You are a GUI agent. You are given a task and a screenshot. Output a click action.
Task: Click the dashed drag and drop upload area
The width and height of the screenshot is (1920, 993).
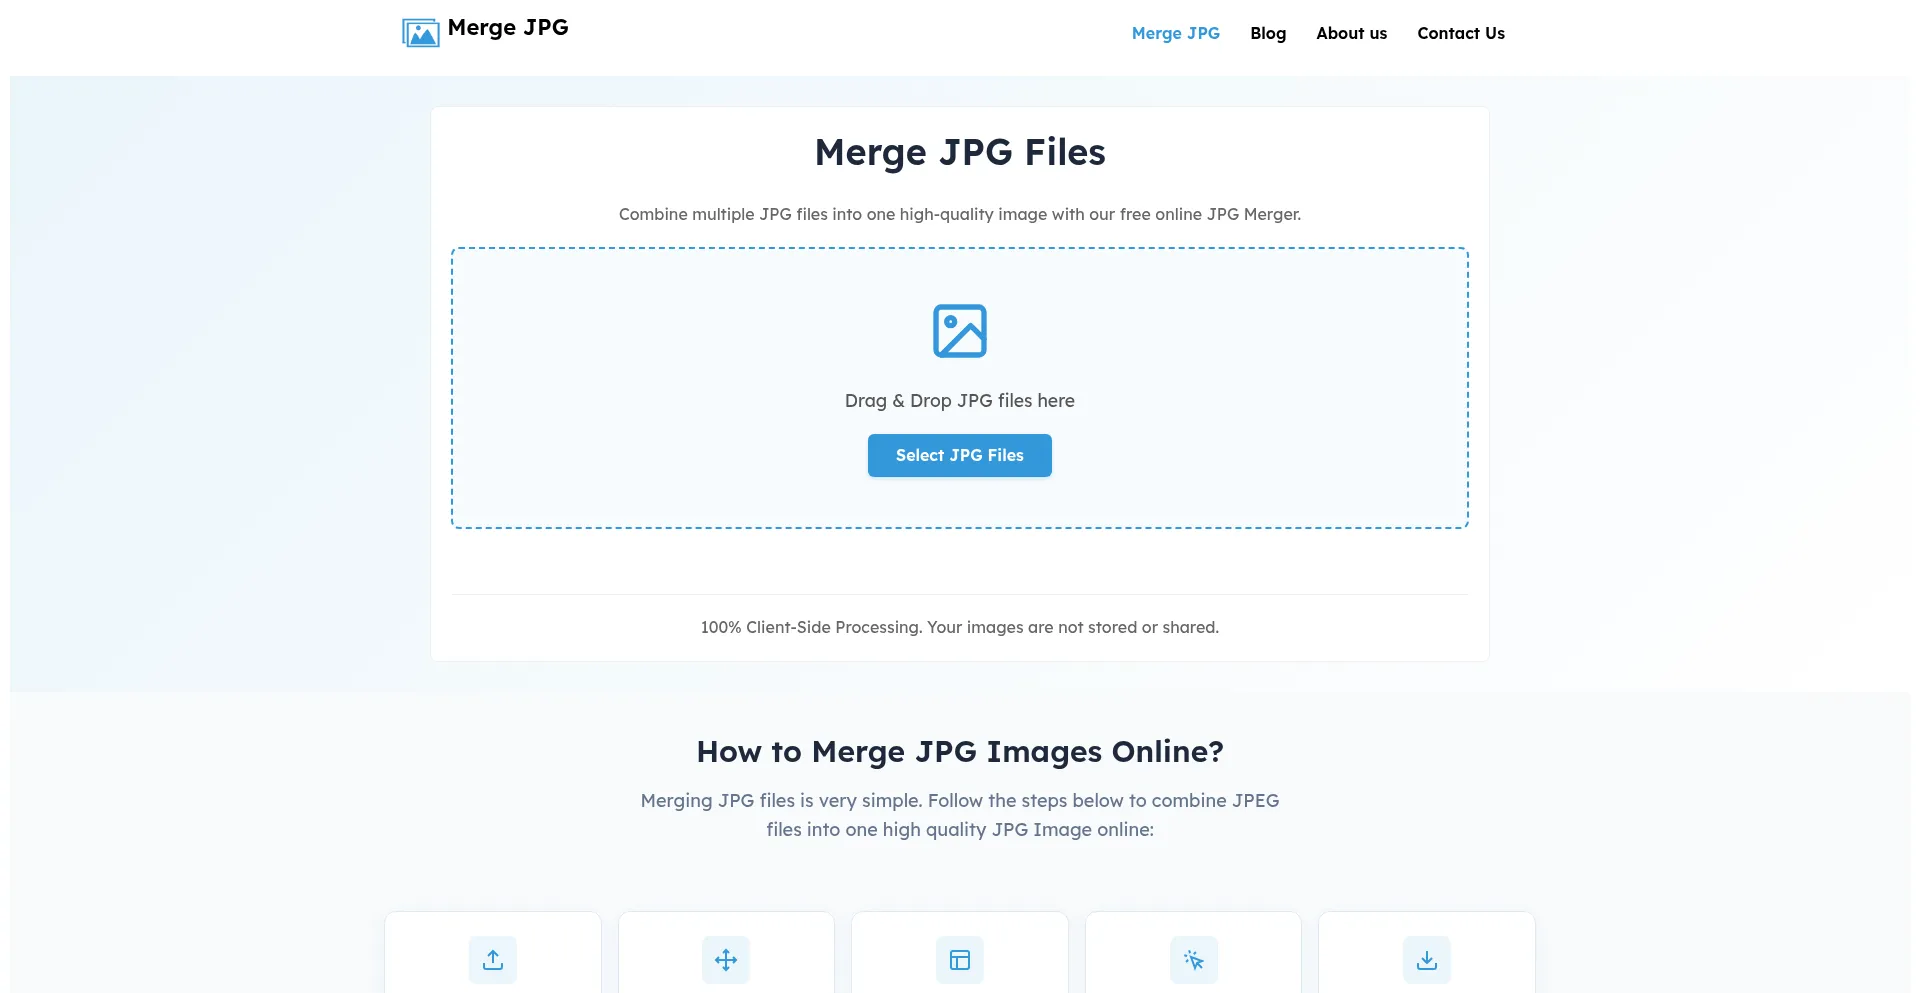click(960, 388)
